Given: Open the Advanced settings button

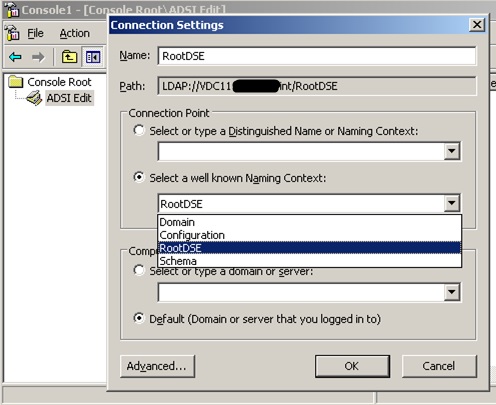Looking at the screenshot, I should [157, 366].
